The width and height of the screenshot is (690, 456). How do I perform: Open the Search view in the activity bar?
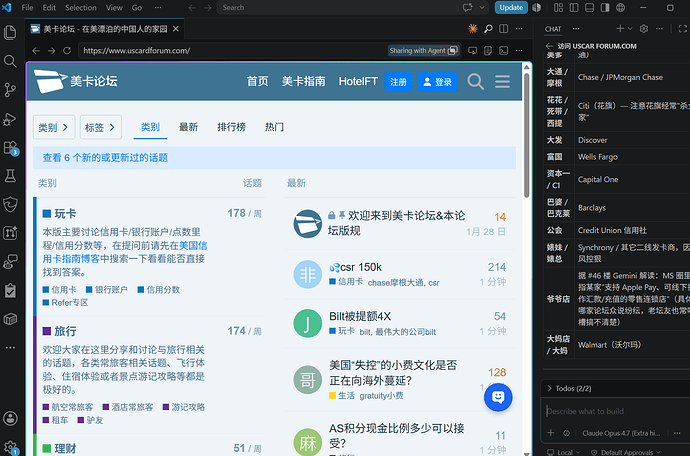(x=10, y=61)
